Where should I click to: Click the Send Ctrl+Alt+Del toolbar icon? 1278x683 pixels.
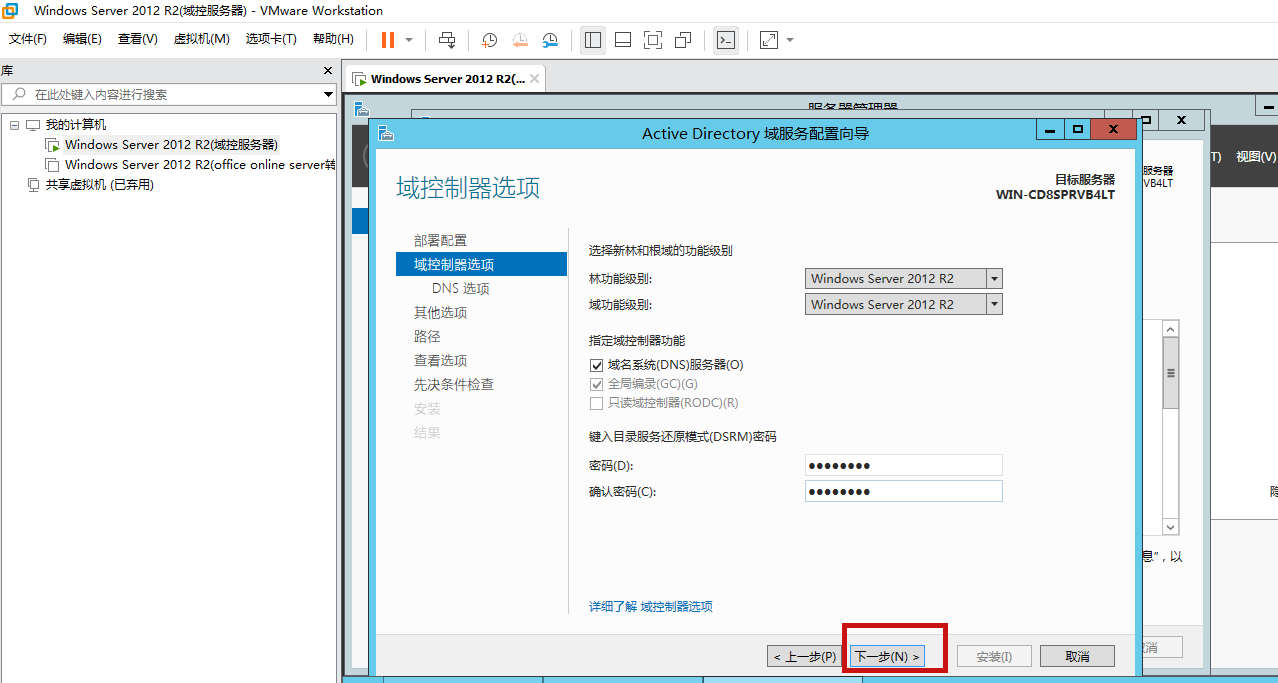(x=447, y=40)
